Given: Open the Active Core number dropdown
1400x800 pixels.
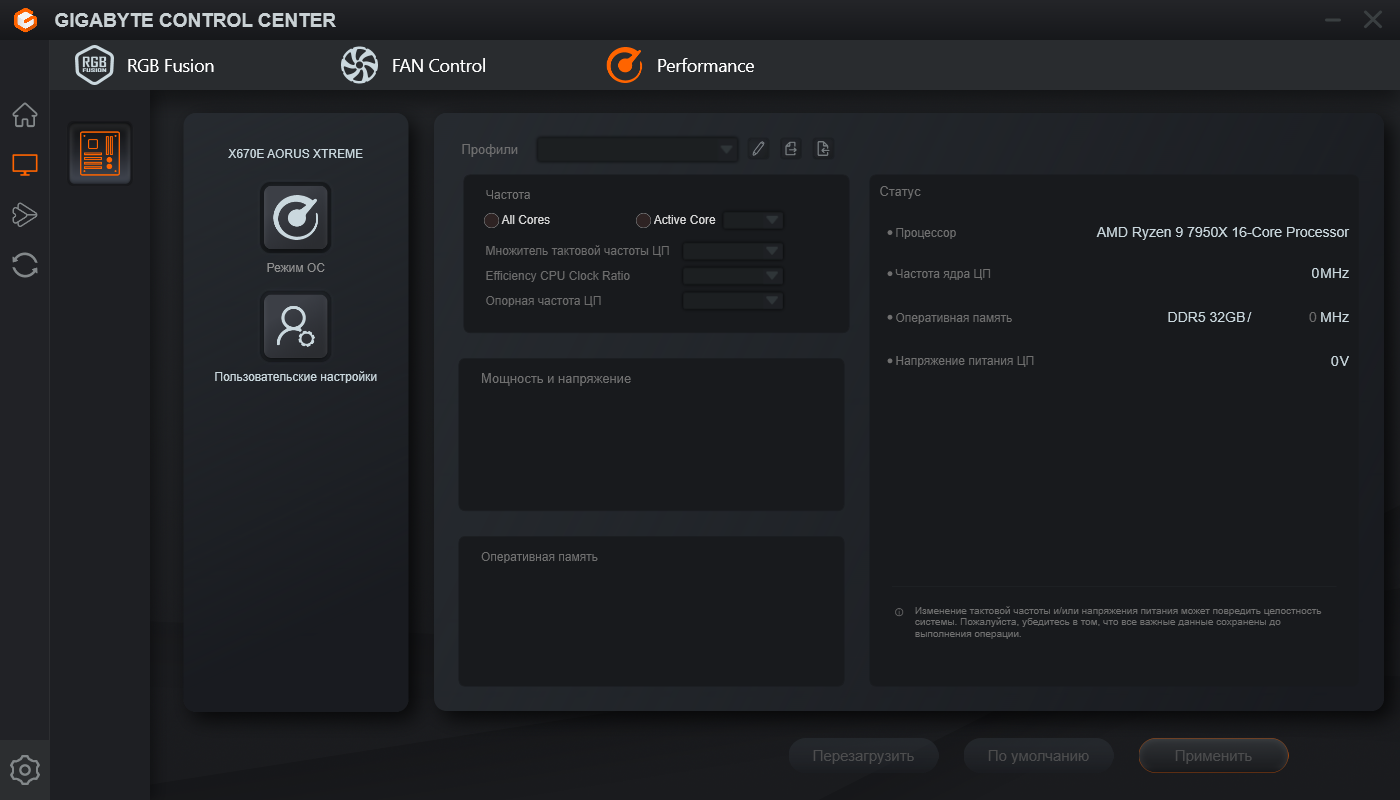Looking at the screenshot, I should [753, 220].
